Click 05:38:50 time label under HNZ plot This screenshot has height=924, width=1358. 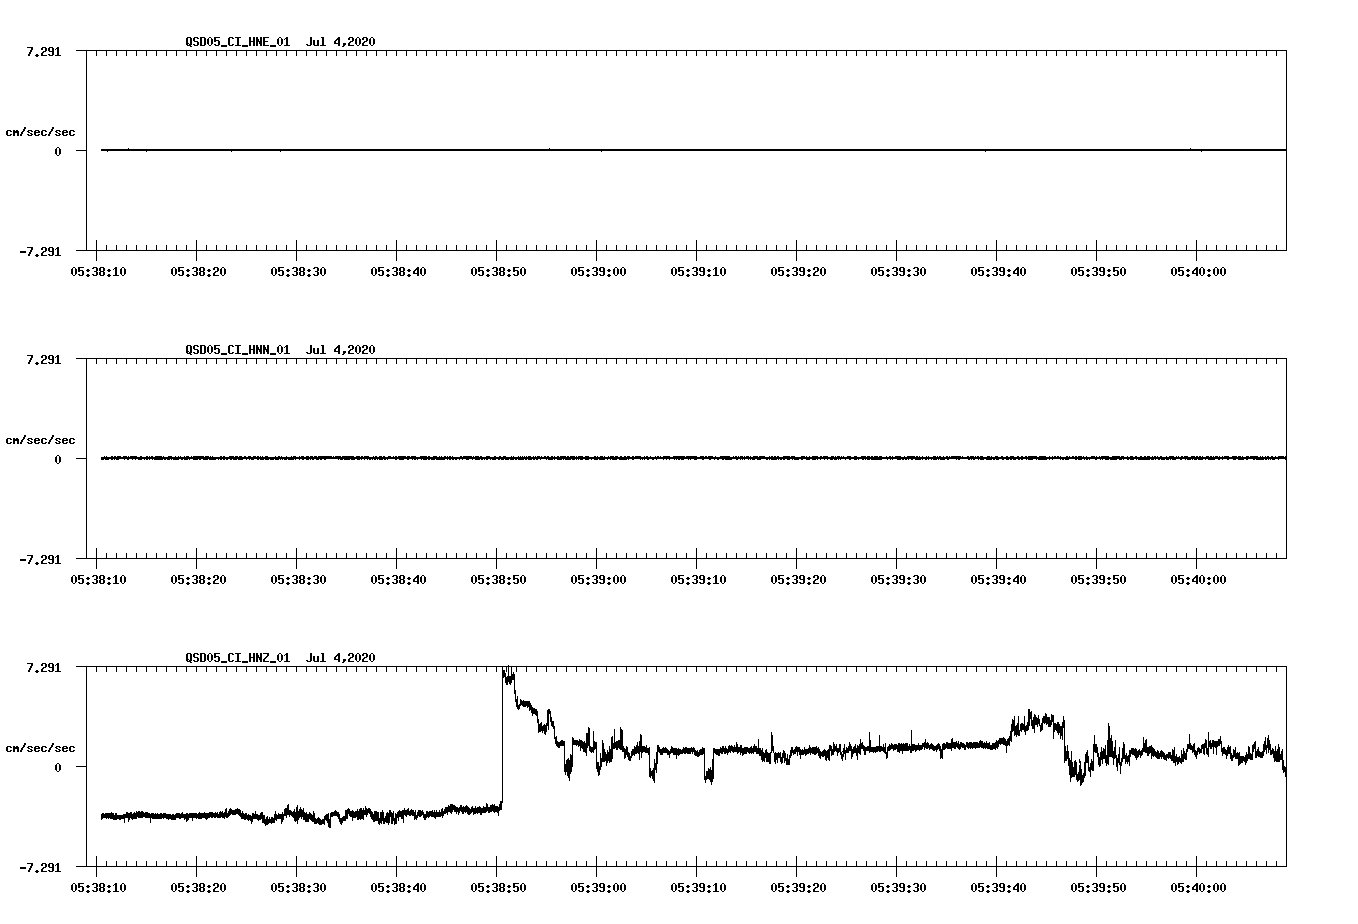(x=498, y=887)
